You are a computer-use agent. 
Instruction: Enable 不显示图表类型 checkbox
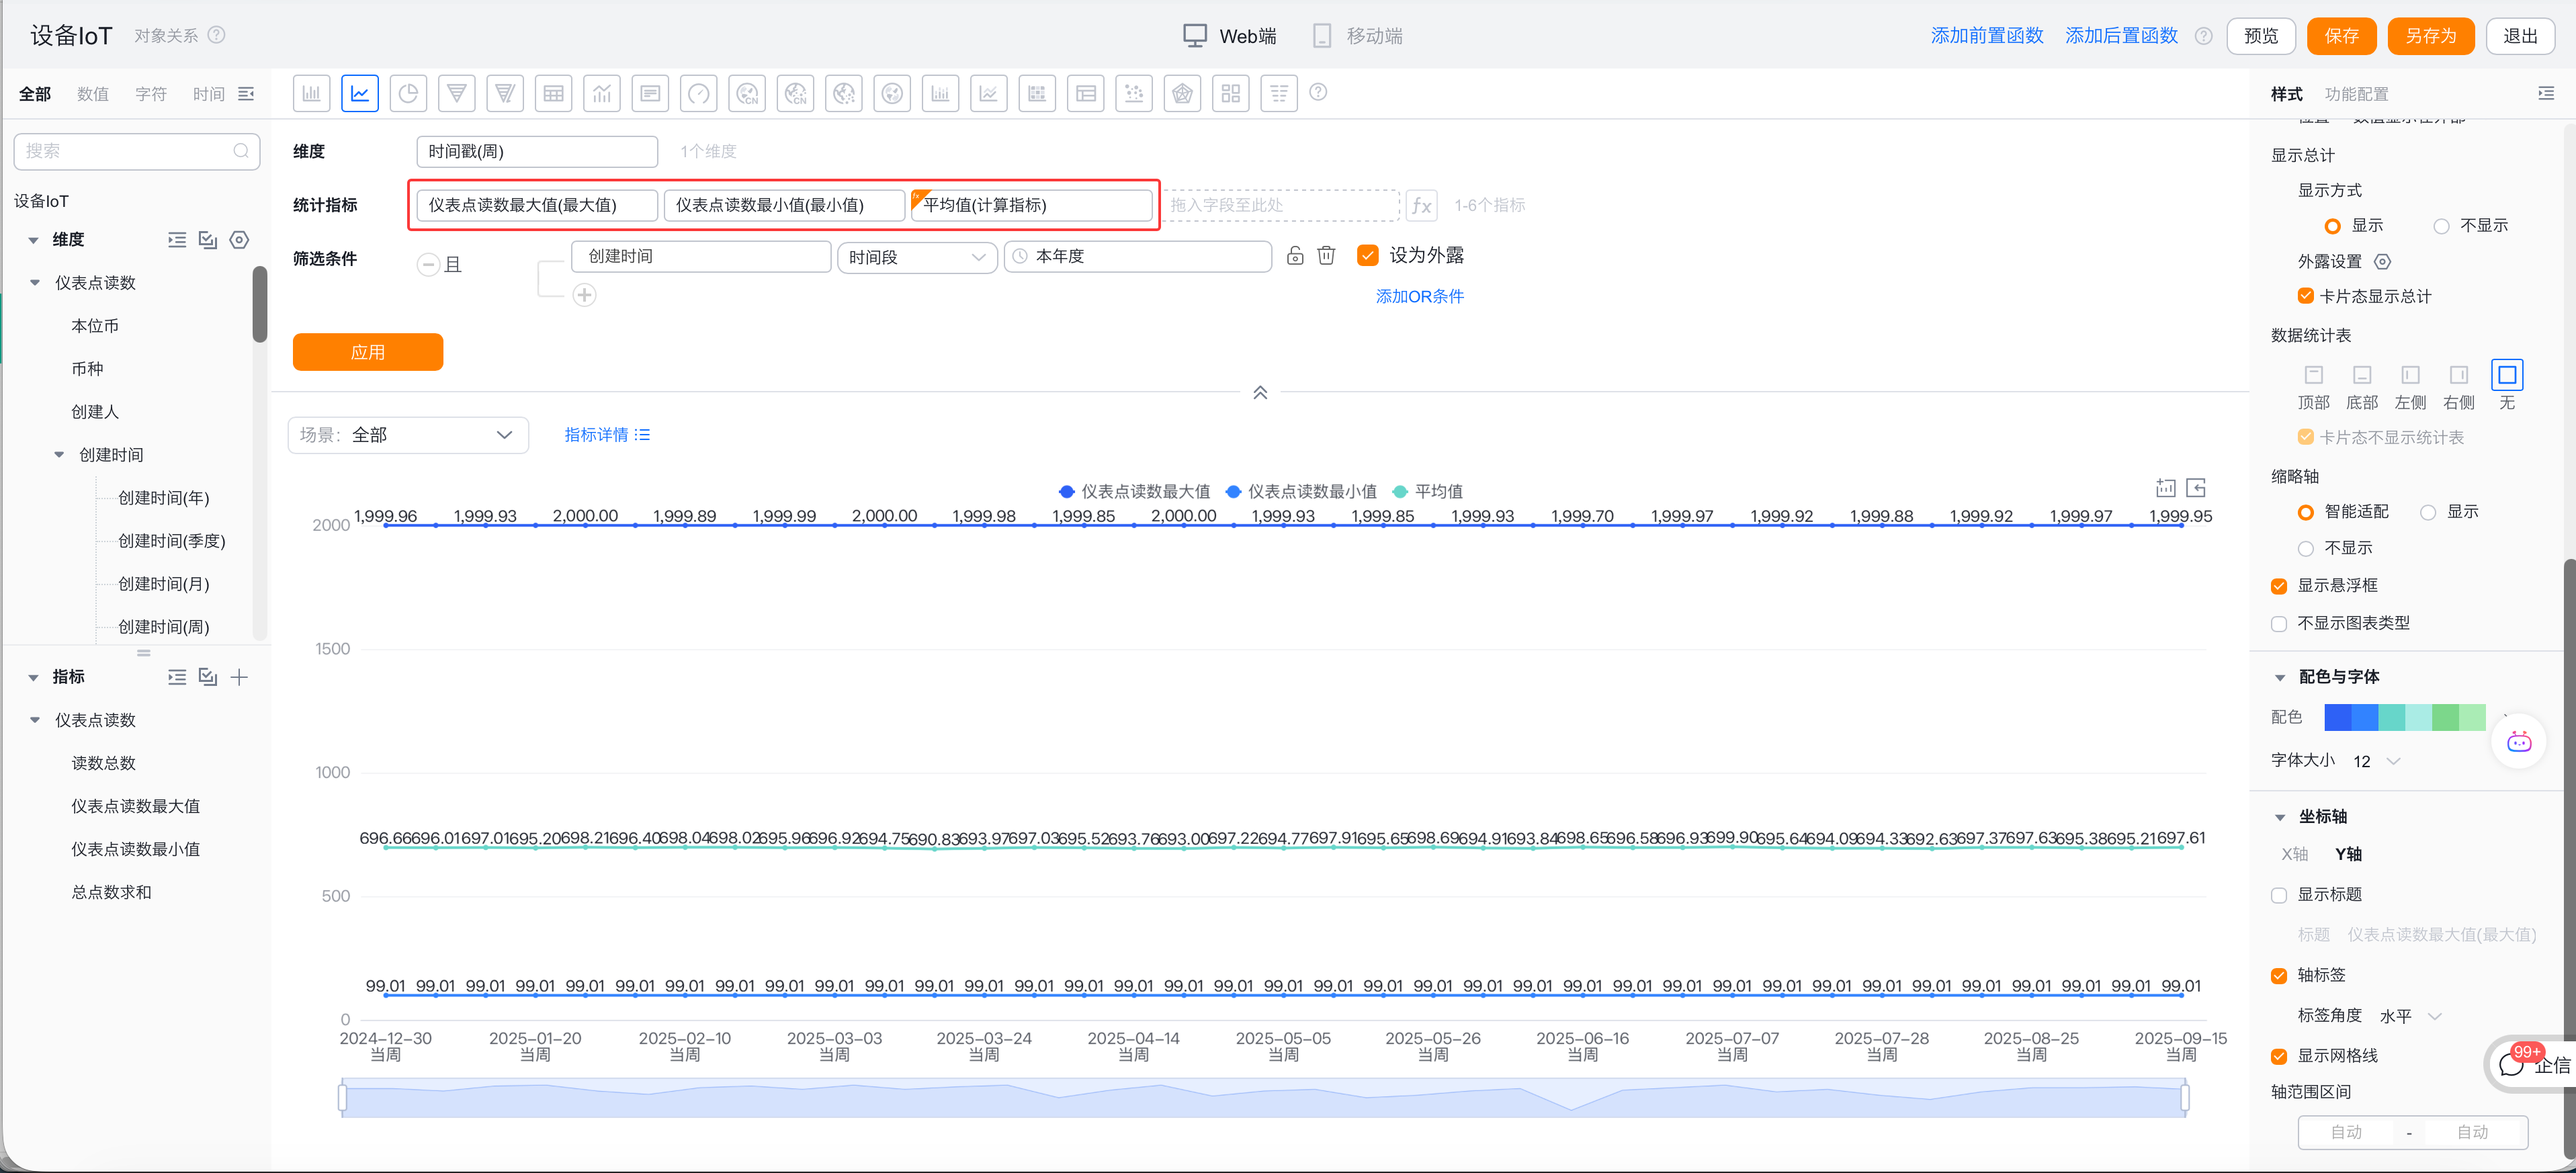(x=2279, y=624)
